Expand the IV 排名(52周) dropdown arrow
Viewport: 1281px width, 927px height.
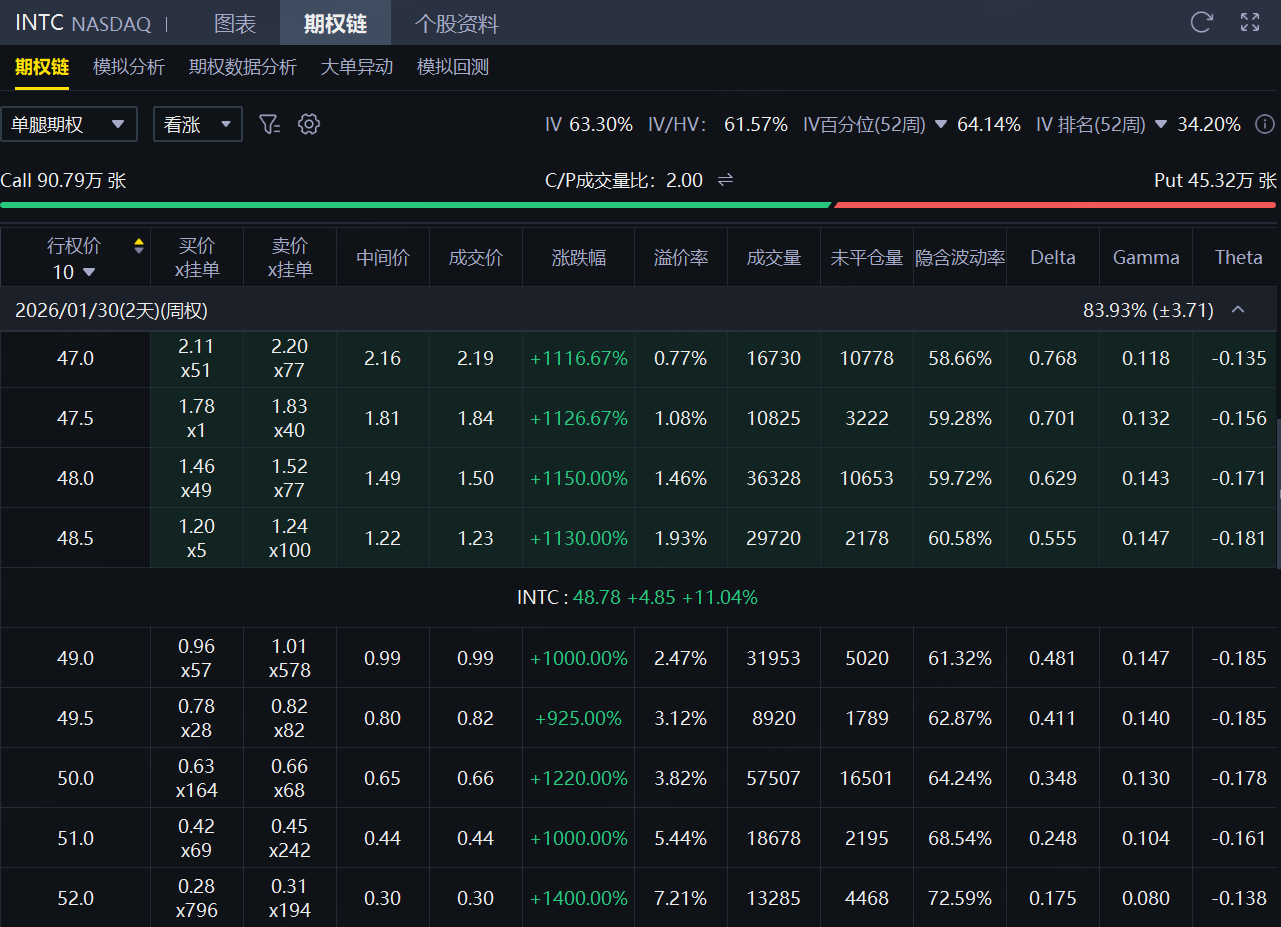[x=1161, y=125]
